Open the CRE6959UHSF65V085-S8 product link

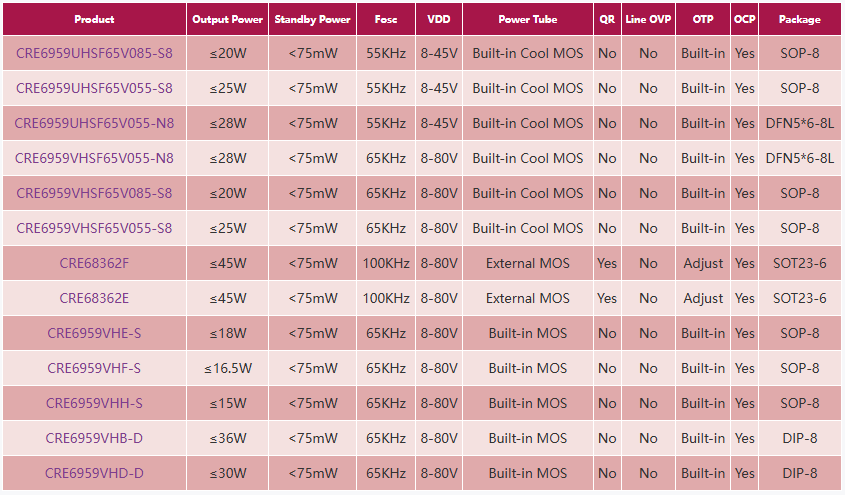click(94, 53)
